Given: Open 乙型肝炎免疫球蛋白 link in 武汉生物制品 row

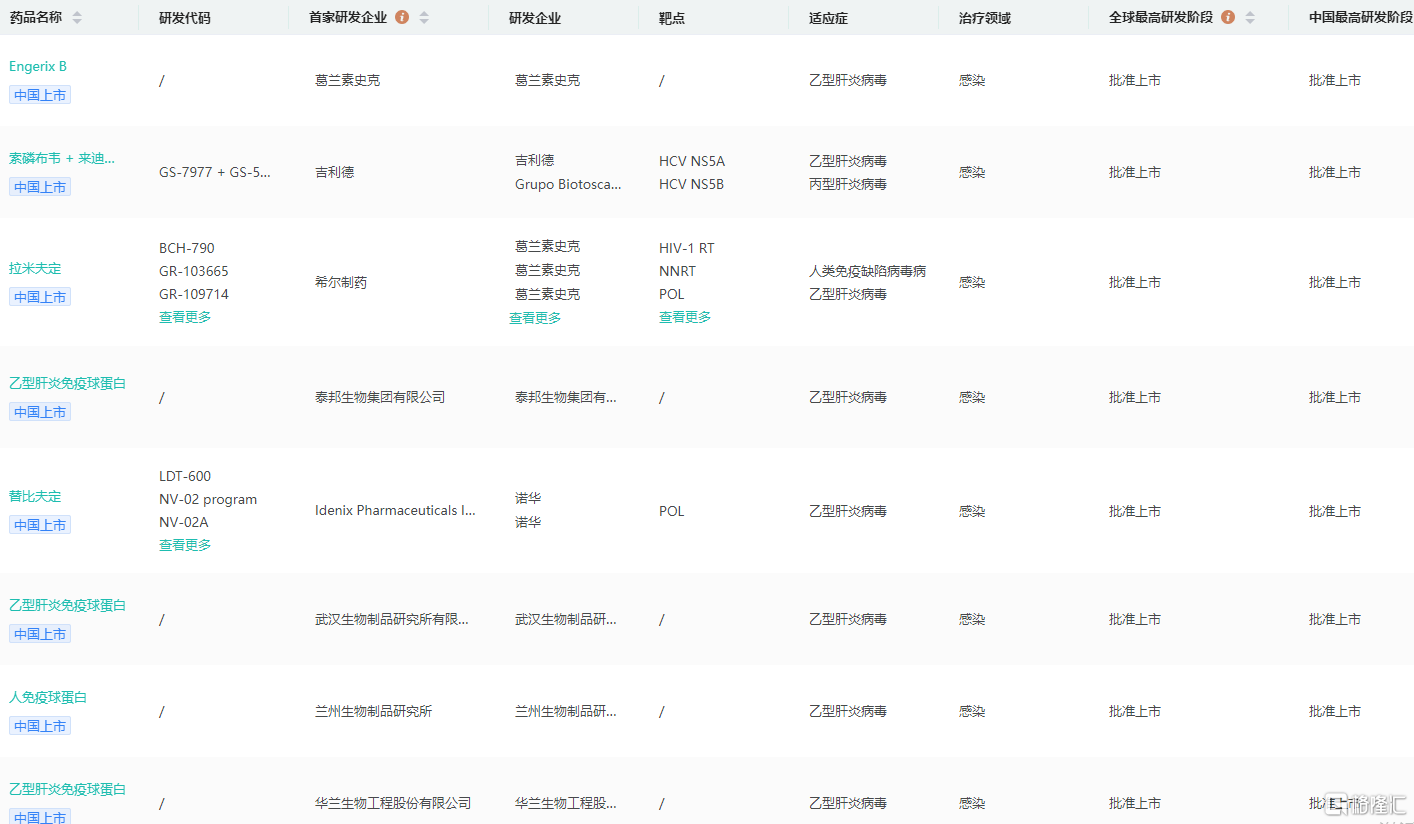Looking at the screenshot, I should point(68,605).
